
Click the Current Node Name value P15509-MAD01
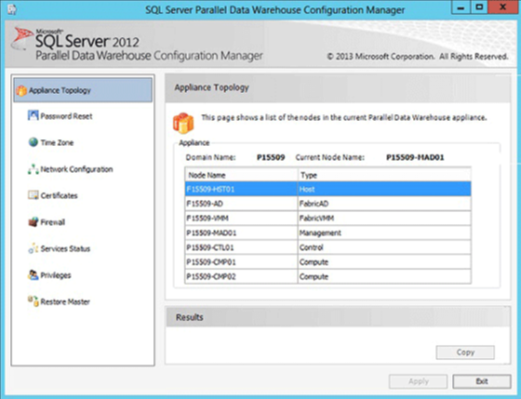415,157
